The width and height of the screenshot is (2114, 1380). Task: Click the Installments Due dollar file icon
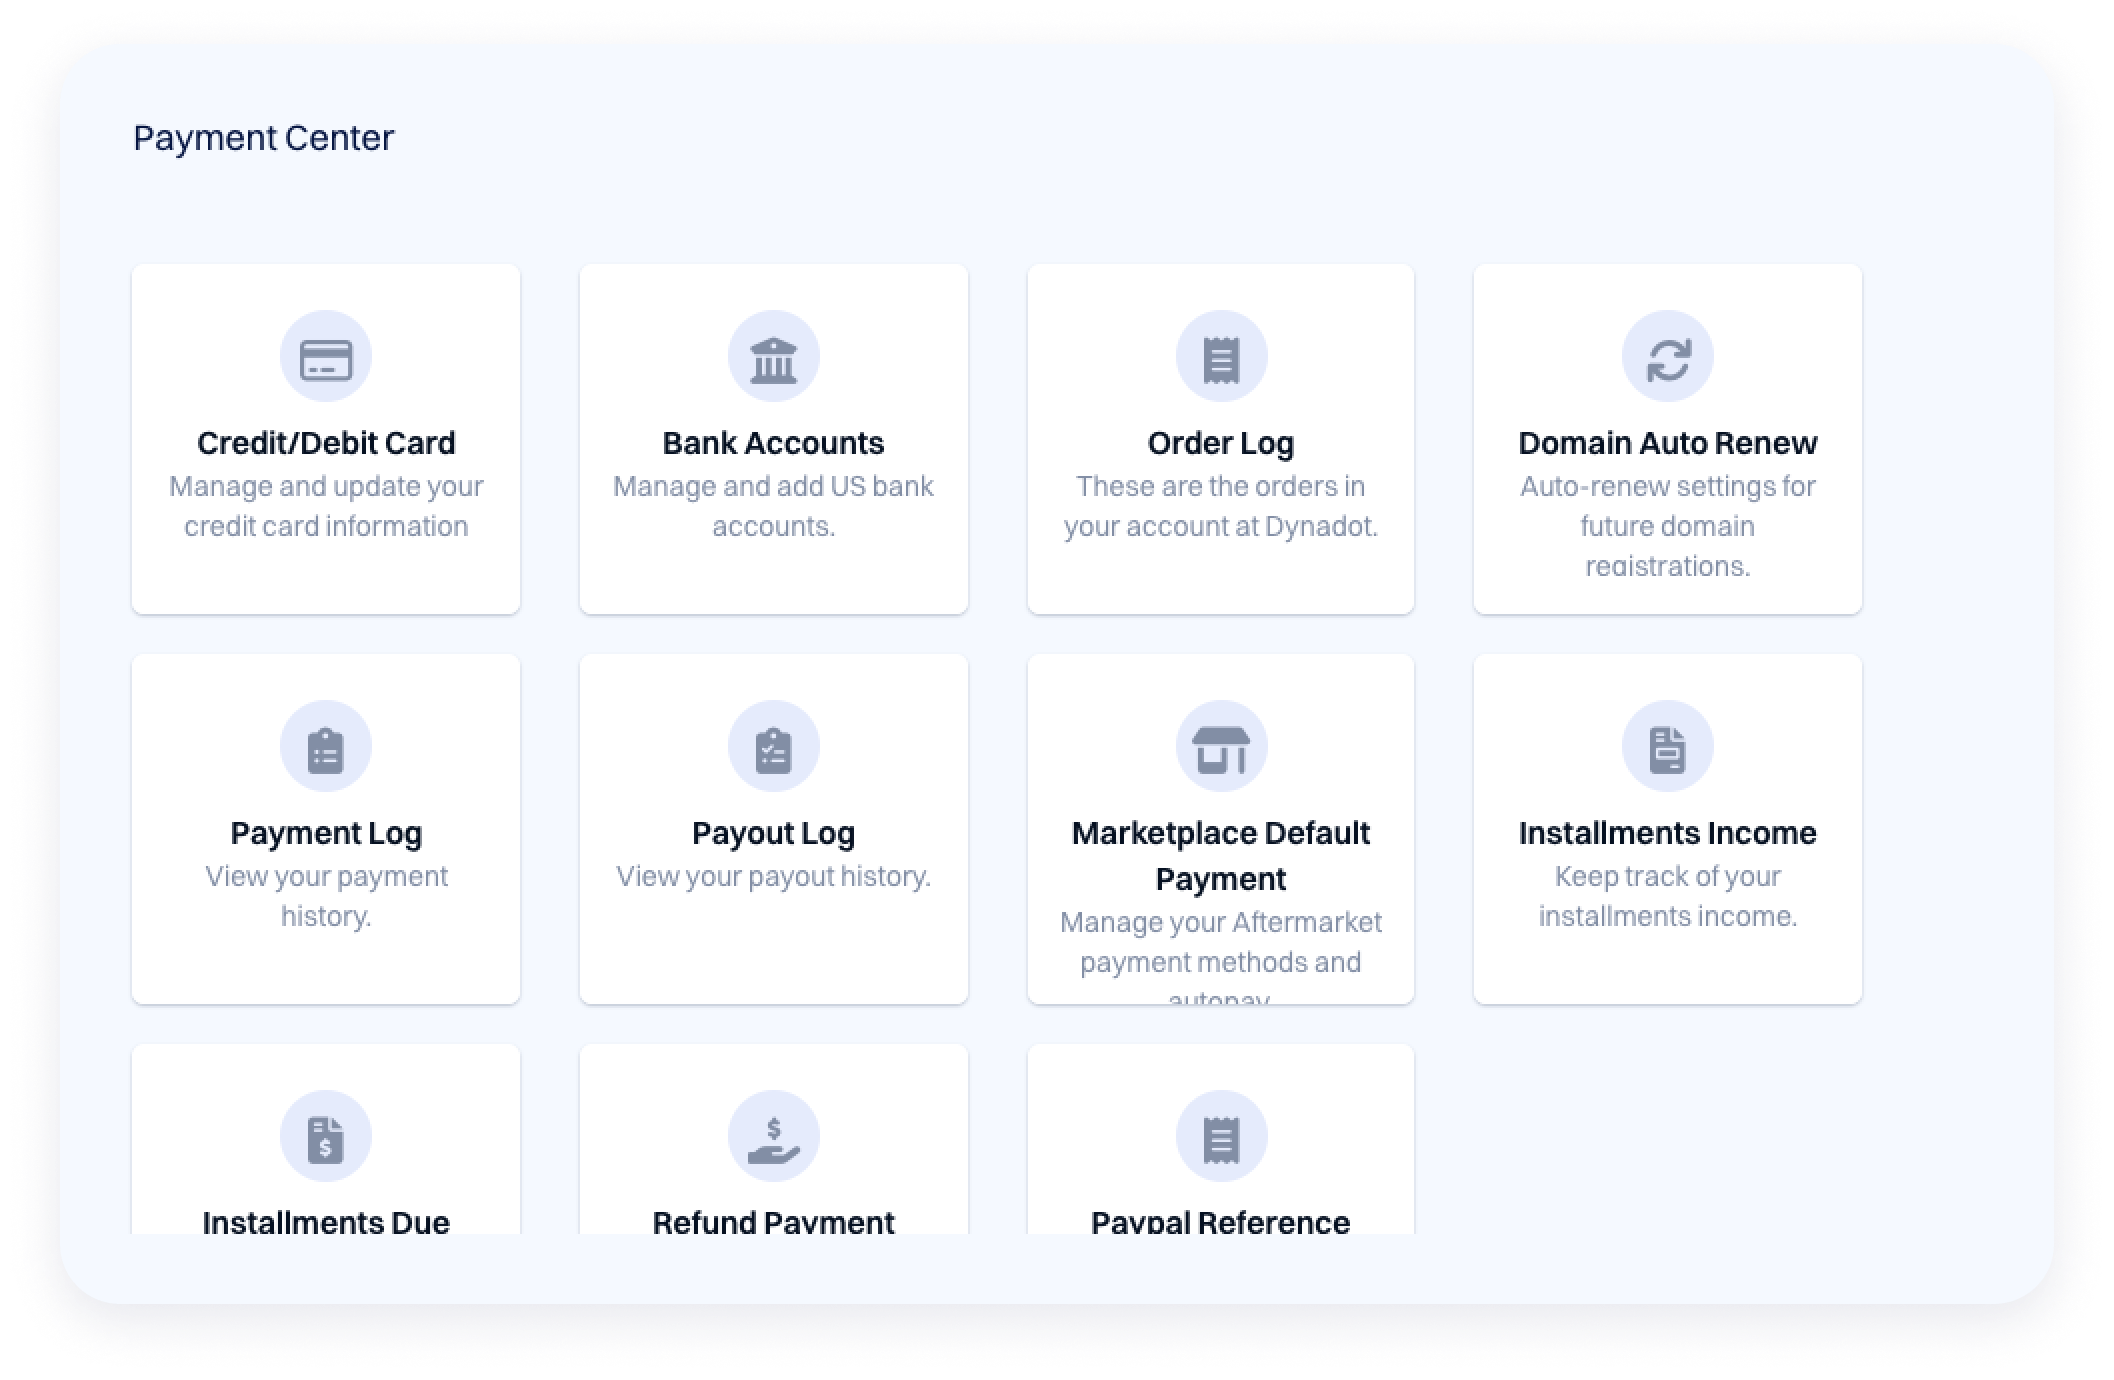(x=325, y=1137)
